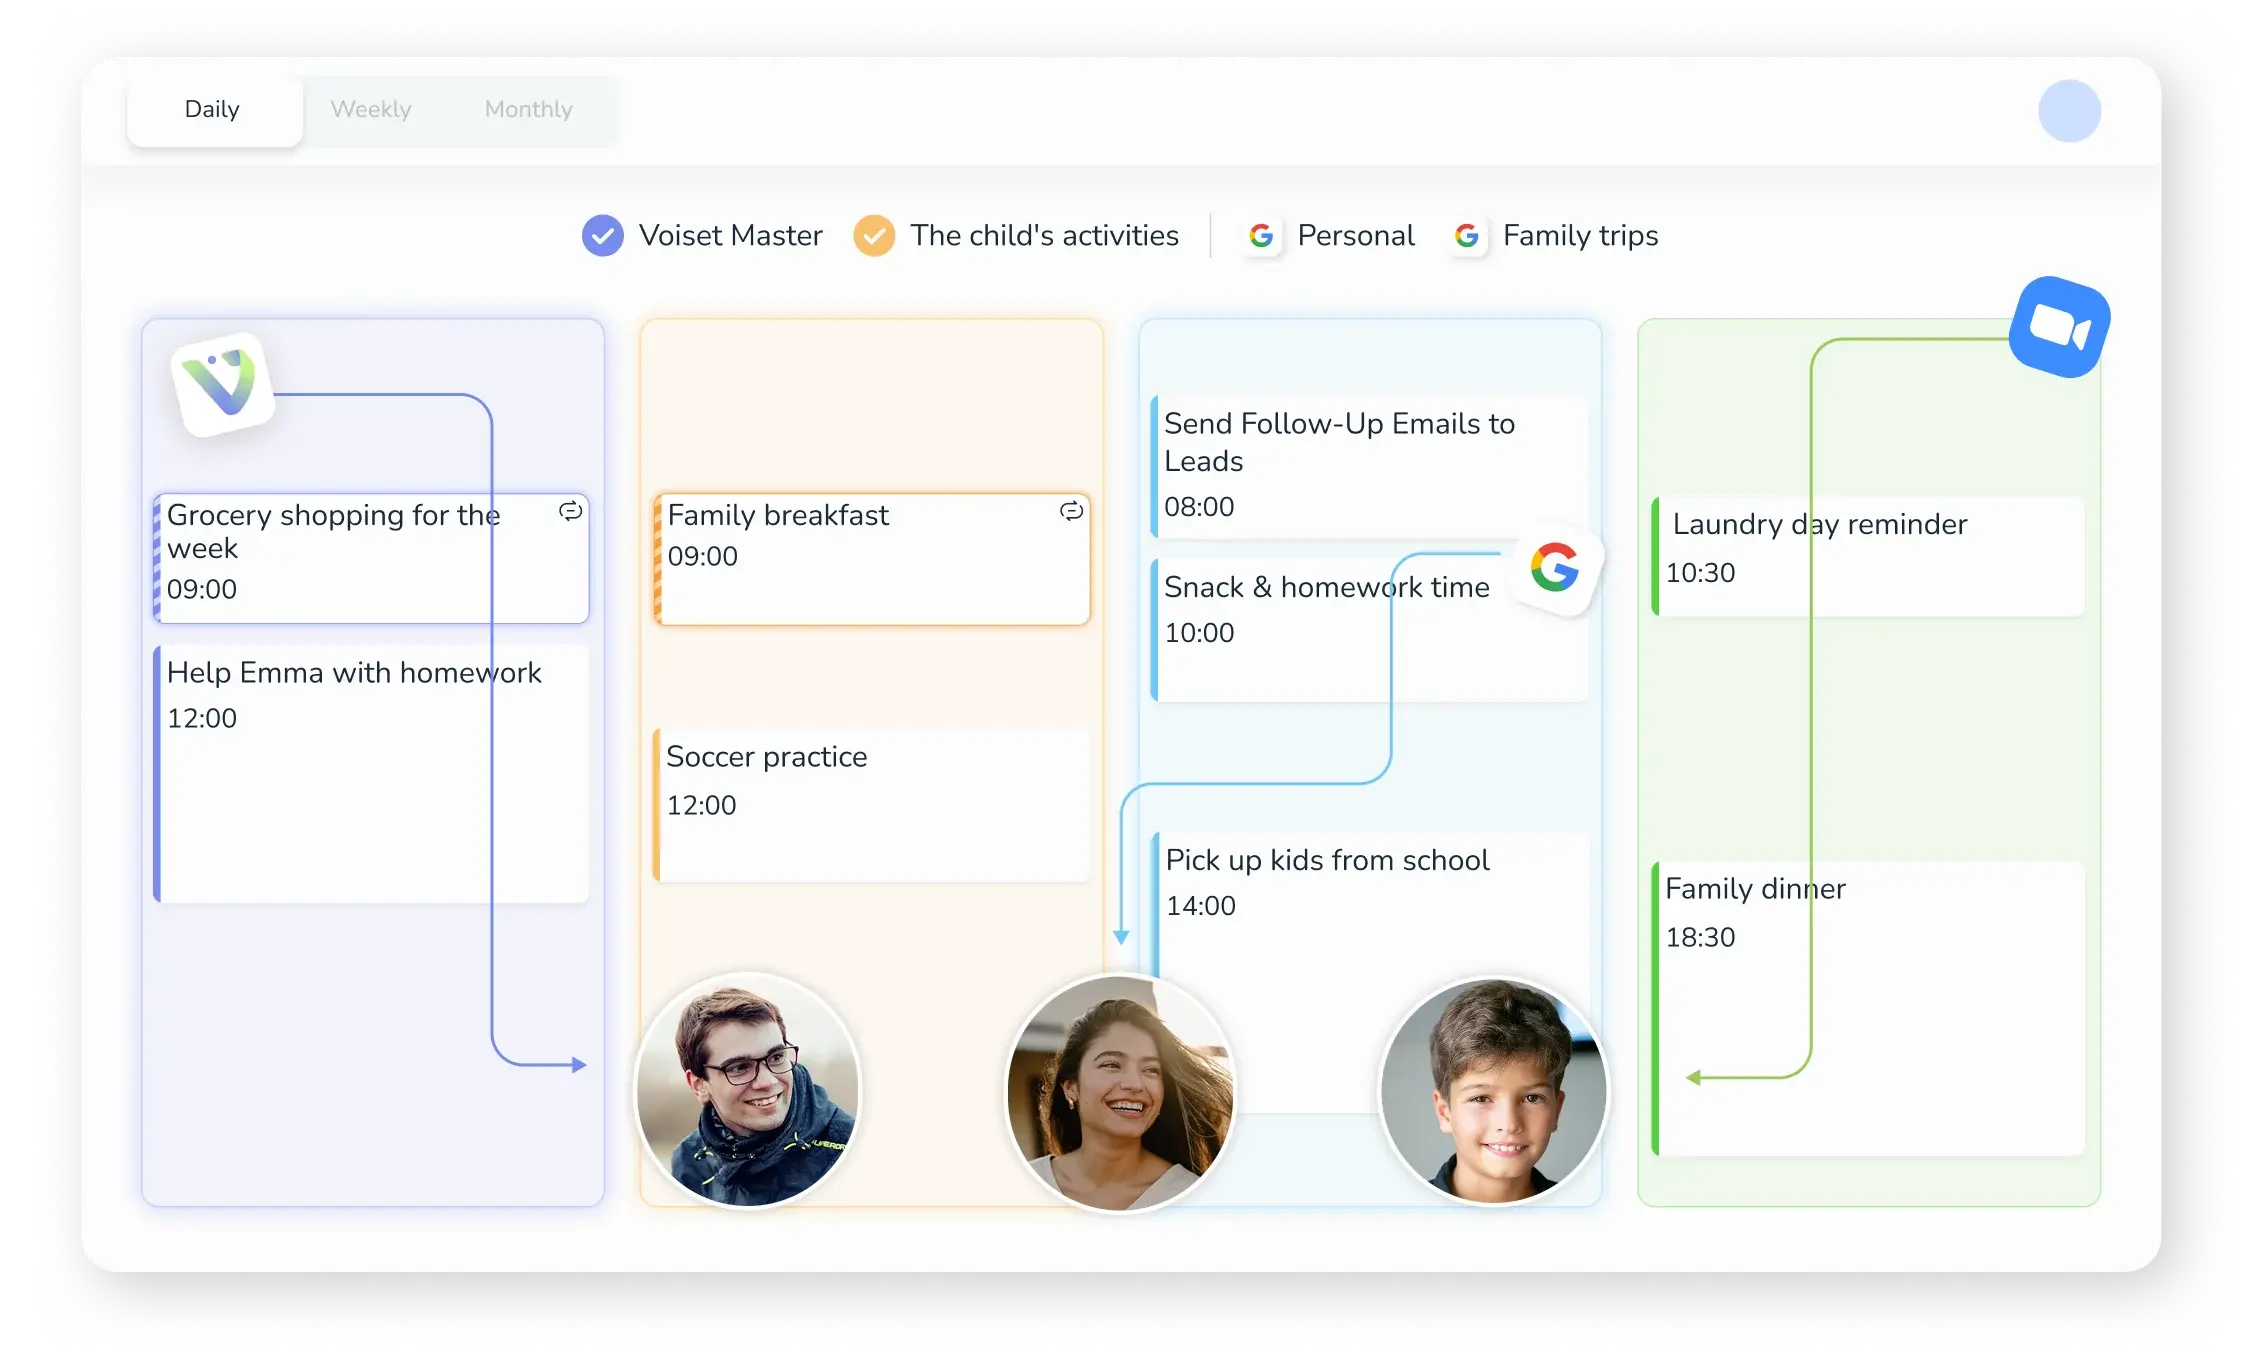Click the repeat icon on Grocery shopping card
The height and width of the screenshot is (1347, 2243).
(x=570, y=511)
